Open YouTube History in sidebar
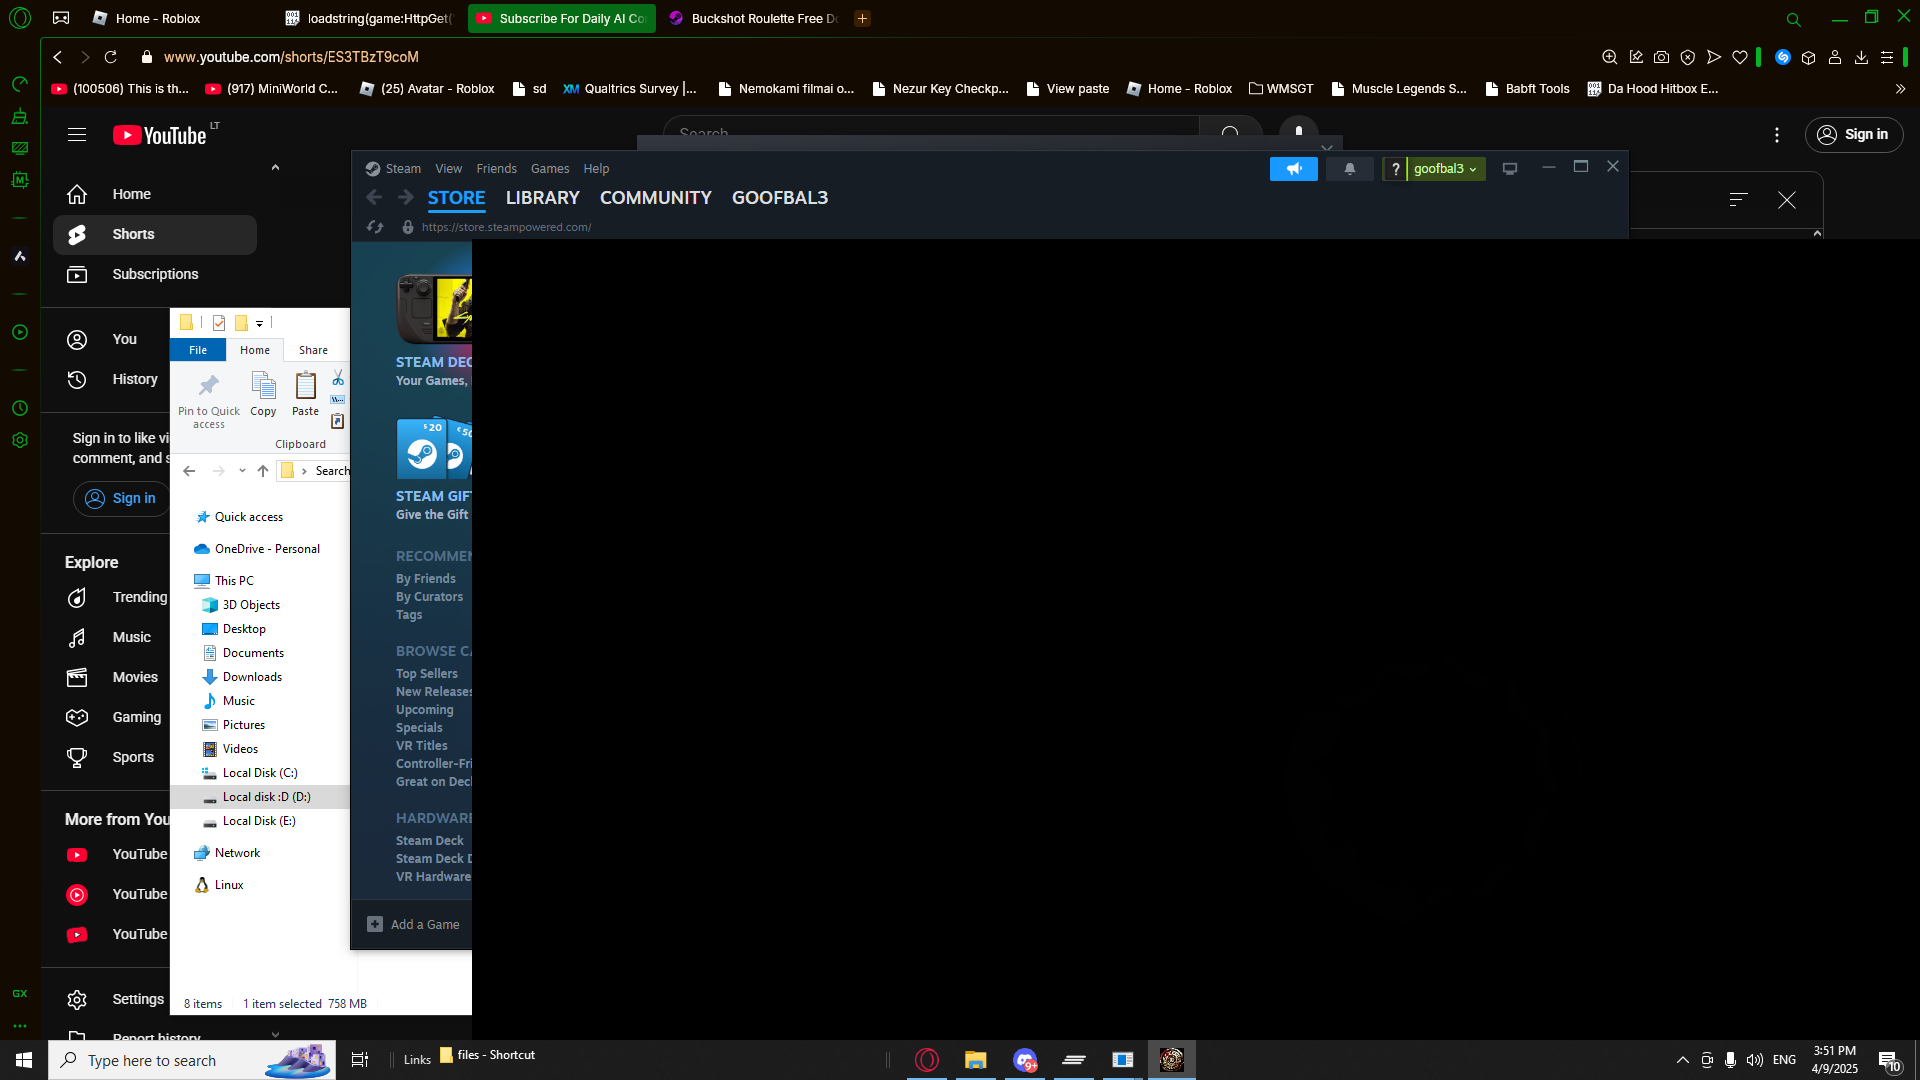Image resolution: width=1920 pixels, height=1080 pixels. coord(112,380)
